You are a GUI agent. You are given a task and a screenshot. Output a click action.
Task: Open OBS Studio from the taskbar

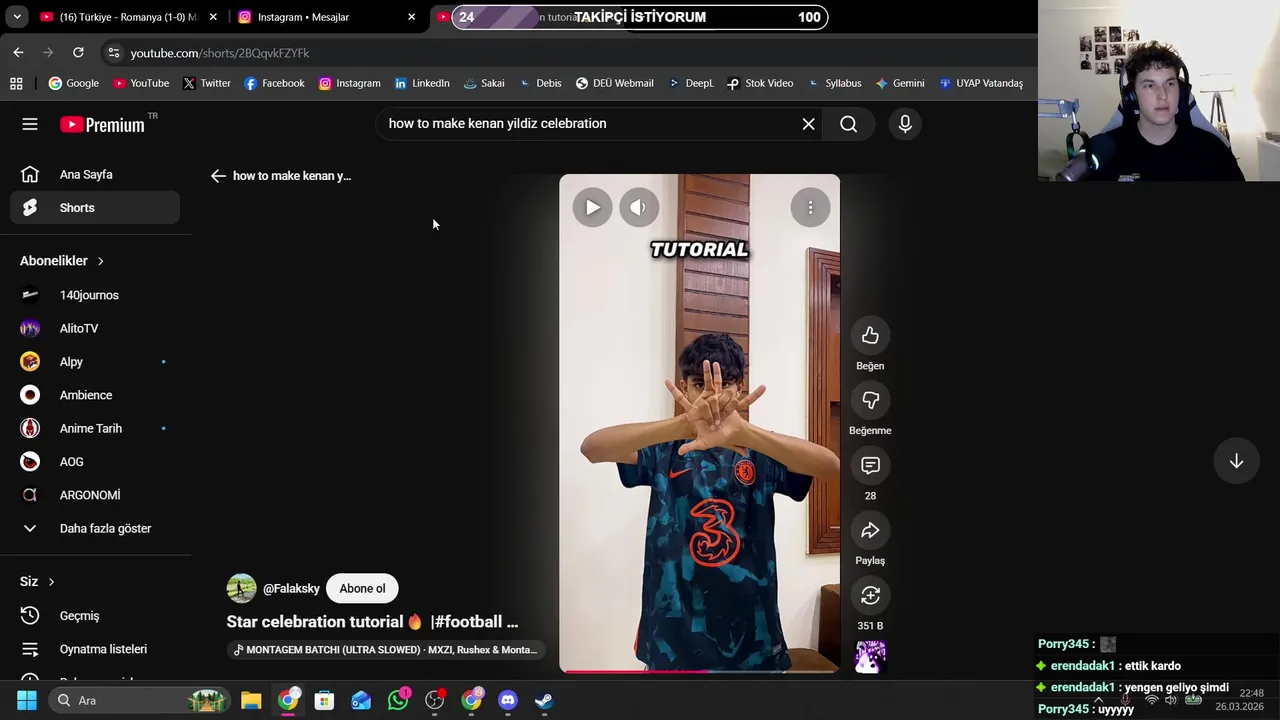pyautogui.click(x=435, y=701)
